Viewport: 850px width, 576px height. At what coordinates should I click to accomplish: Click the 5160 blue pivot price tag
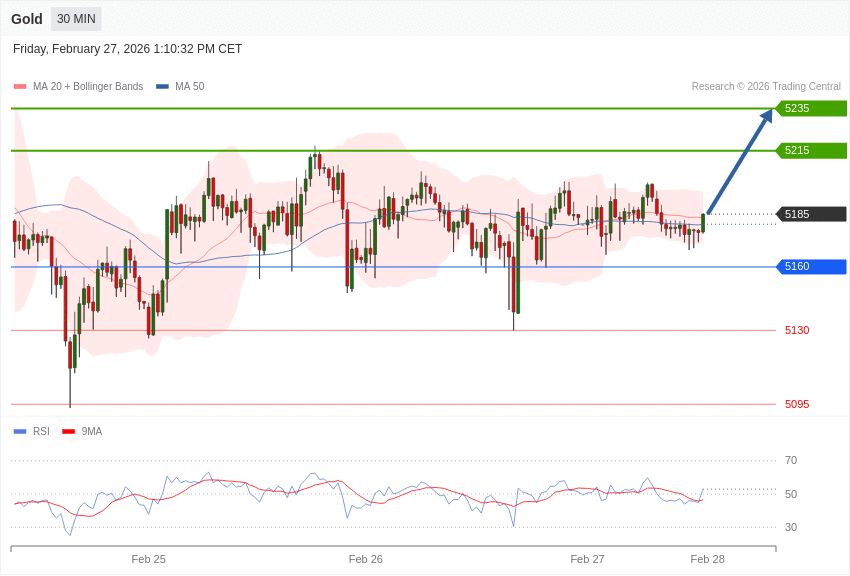pyautogui.click(x=811, y=267)
